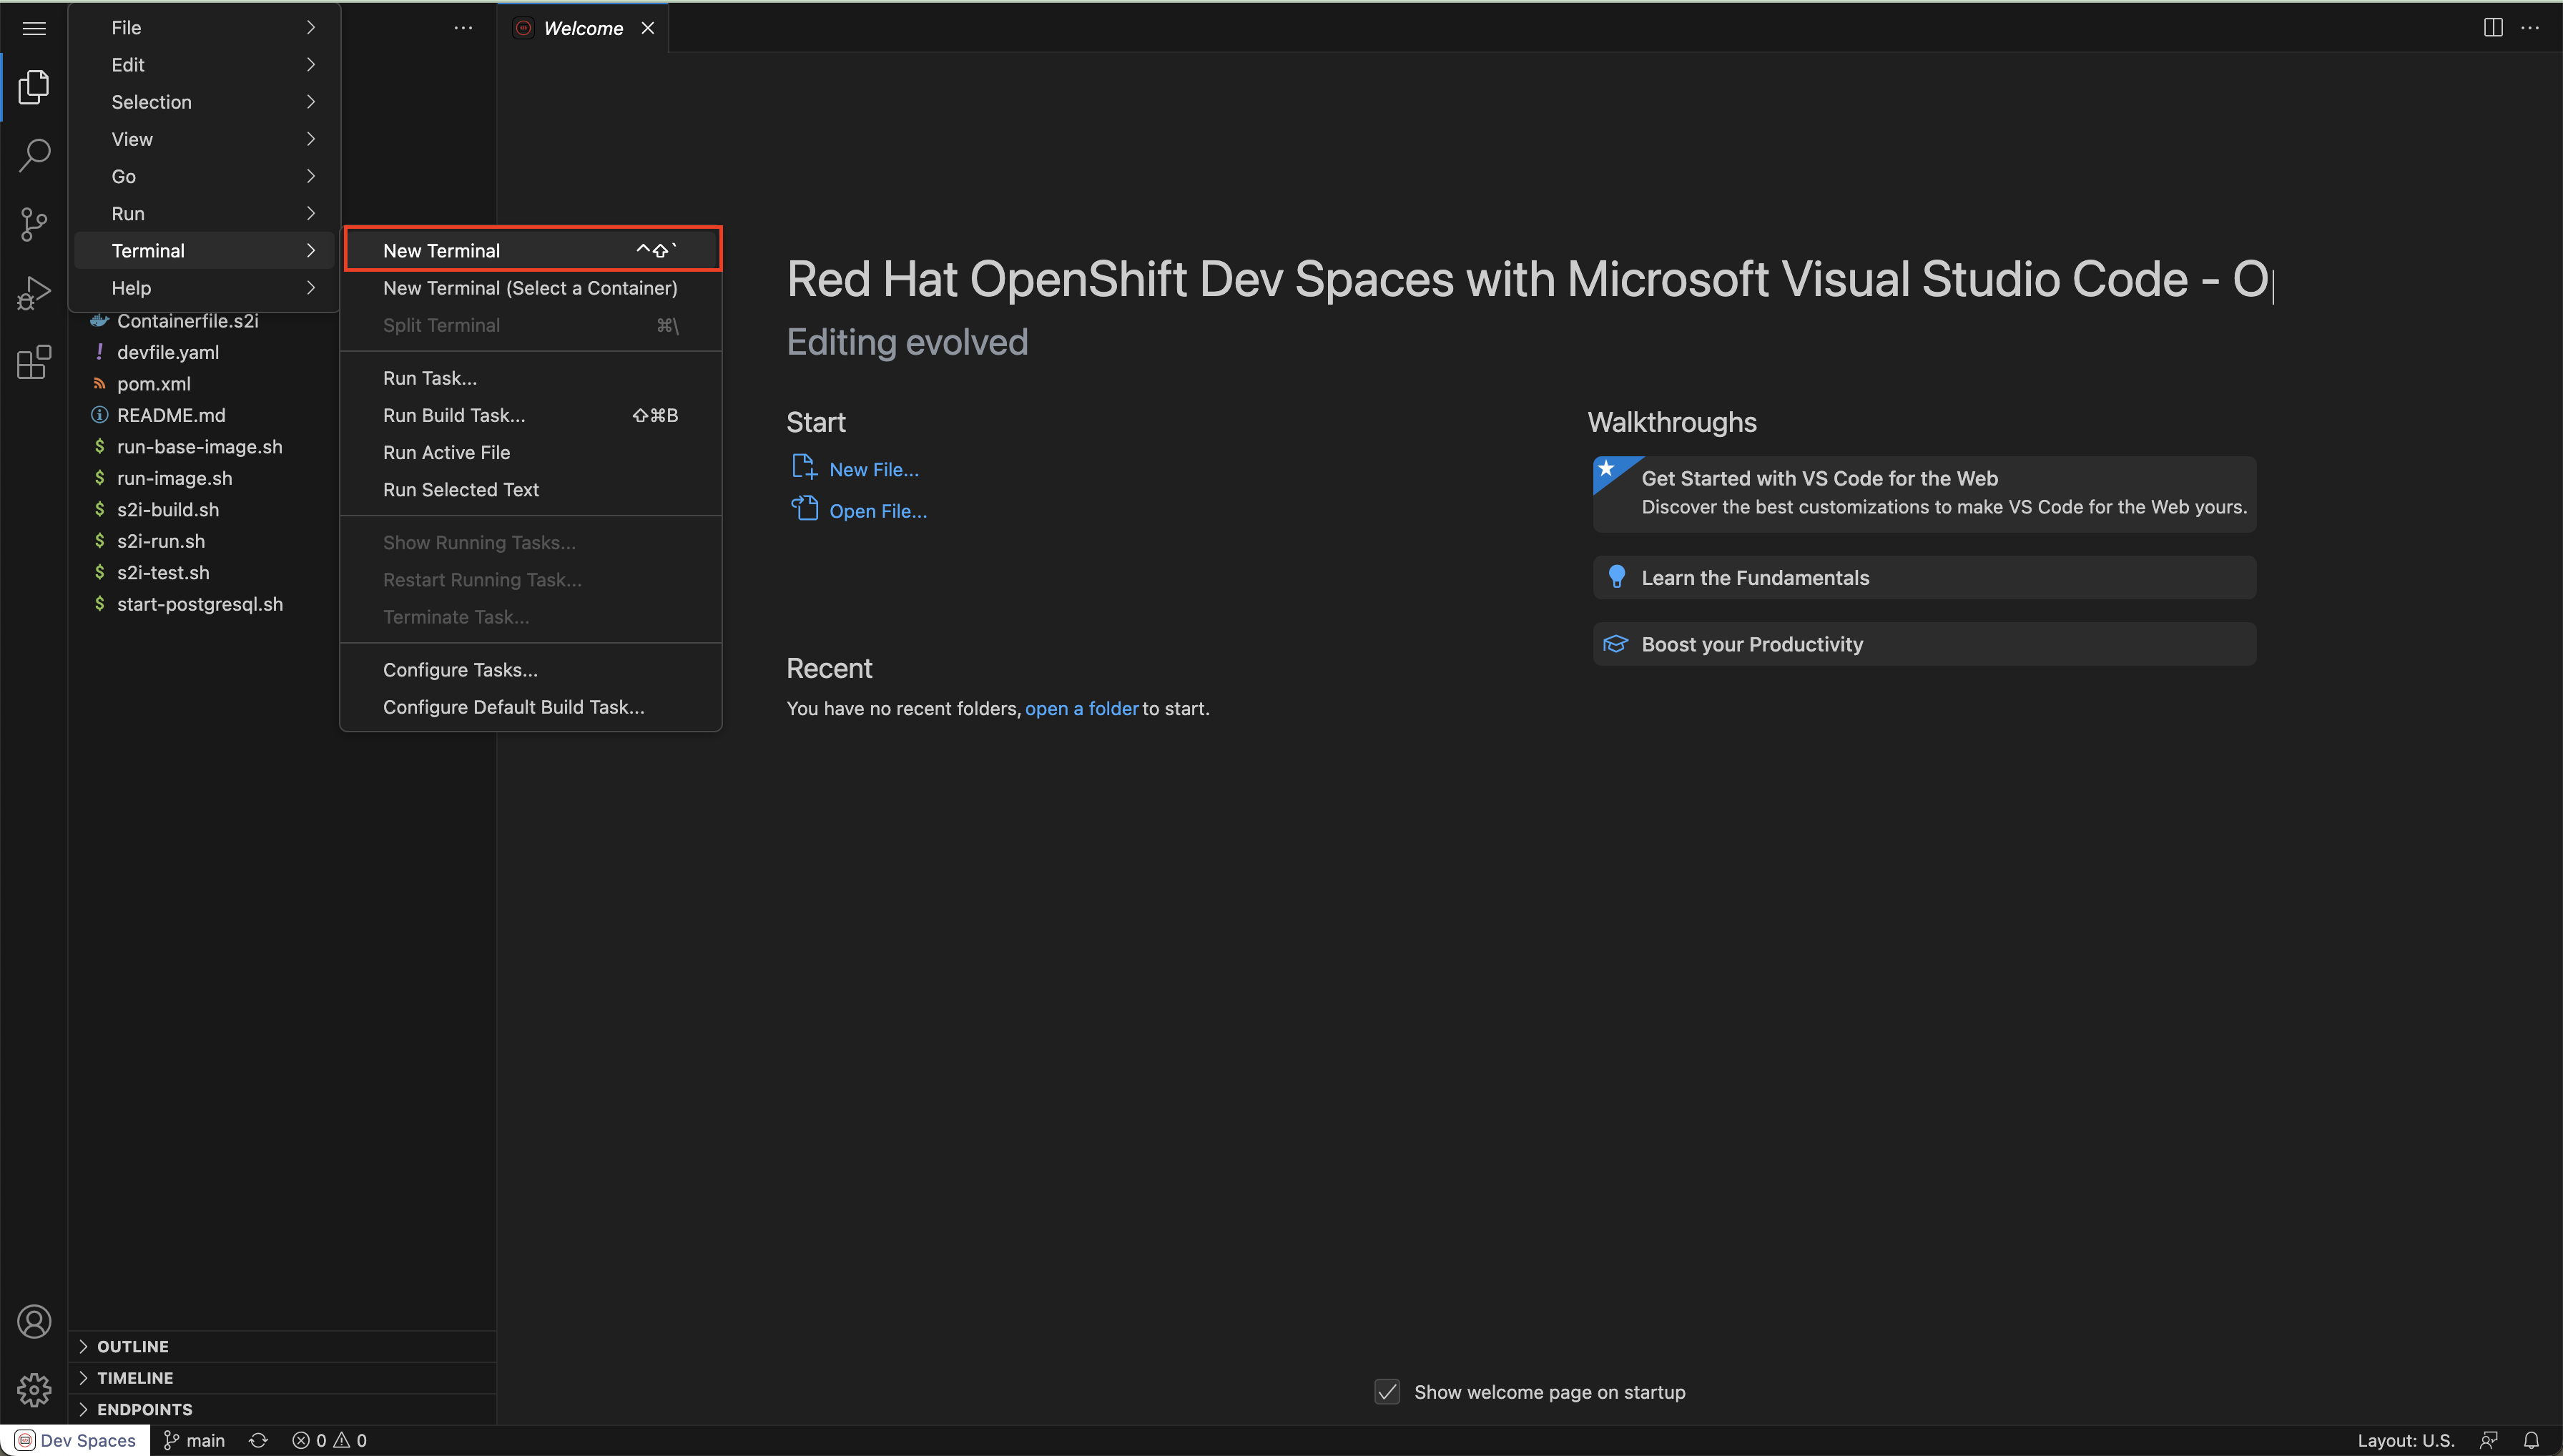Click the Open File icon in Start section

(804, 509)
